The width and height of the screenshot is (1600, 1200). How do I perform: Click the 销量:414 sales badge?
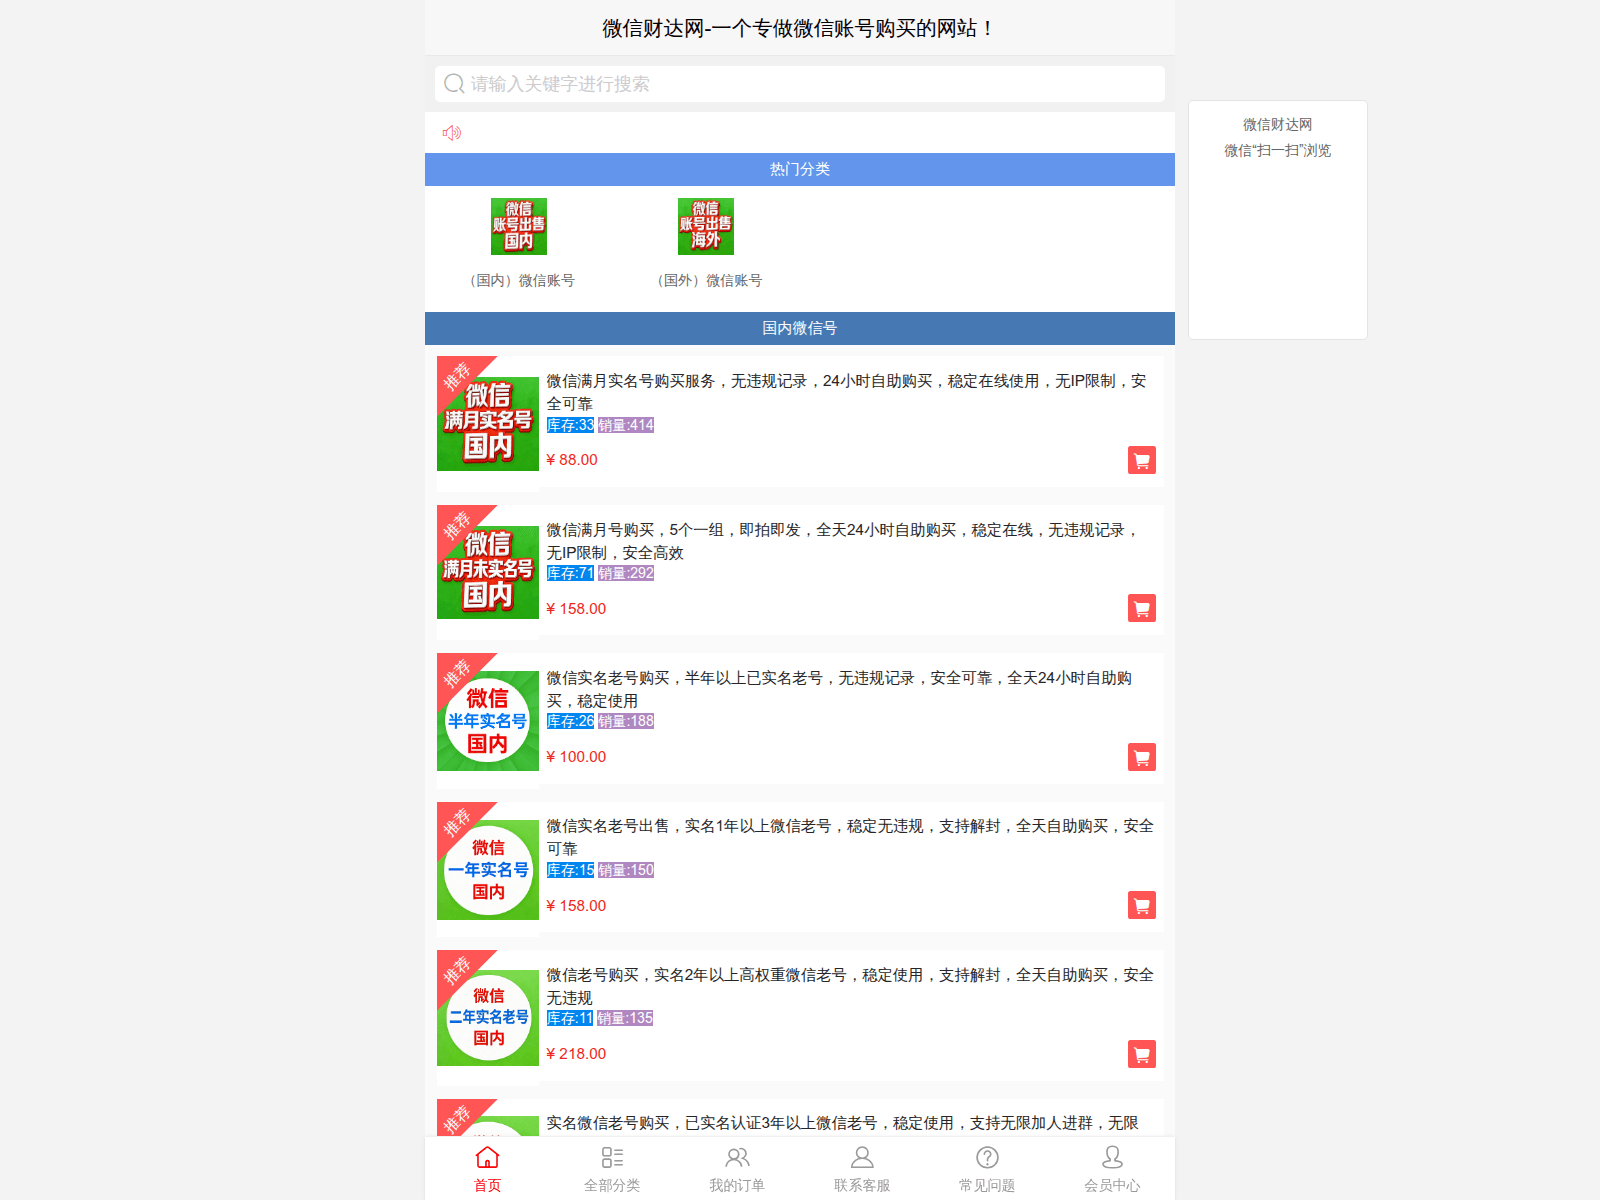(x=626, y=425)
